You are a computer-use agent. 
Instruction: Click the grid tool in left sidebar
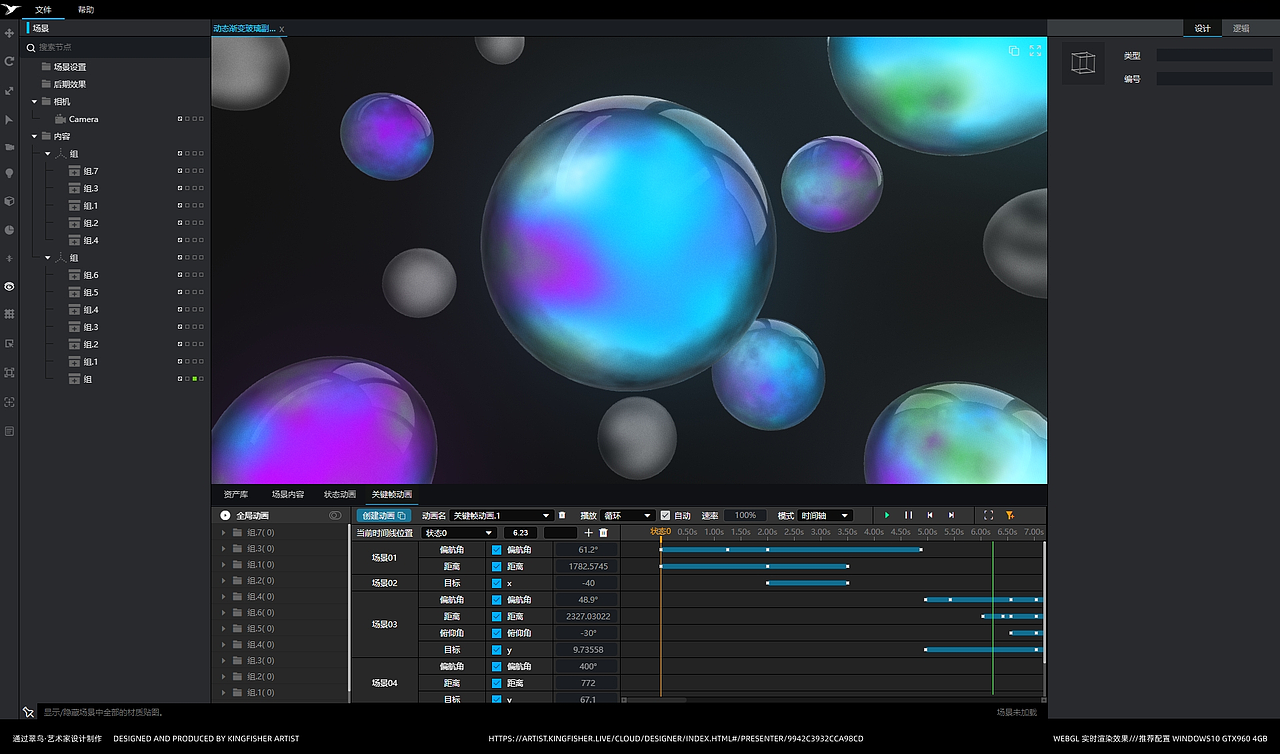click(x=10, y=314)
